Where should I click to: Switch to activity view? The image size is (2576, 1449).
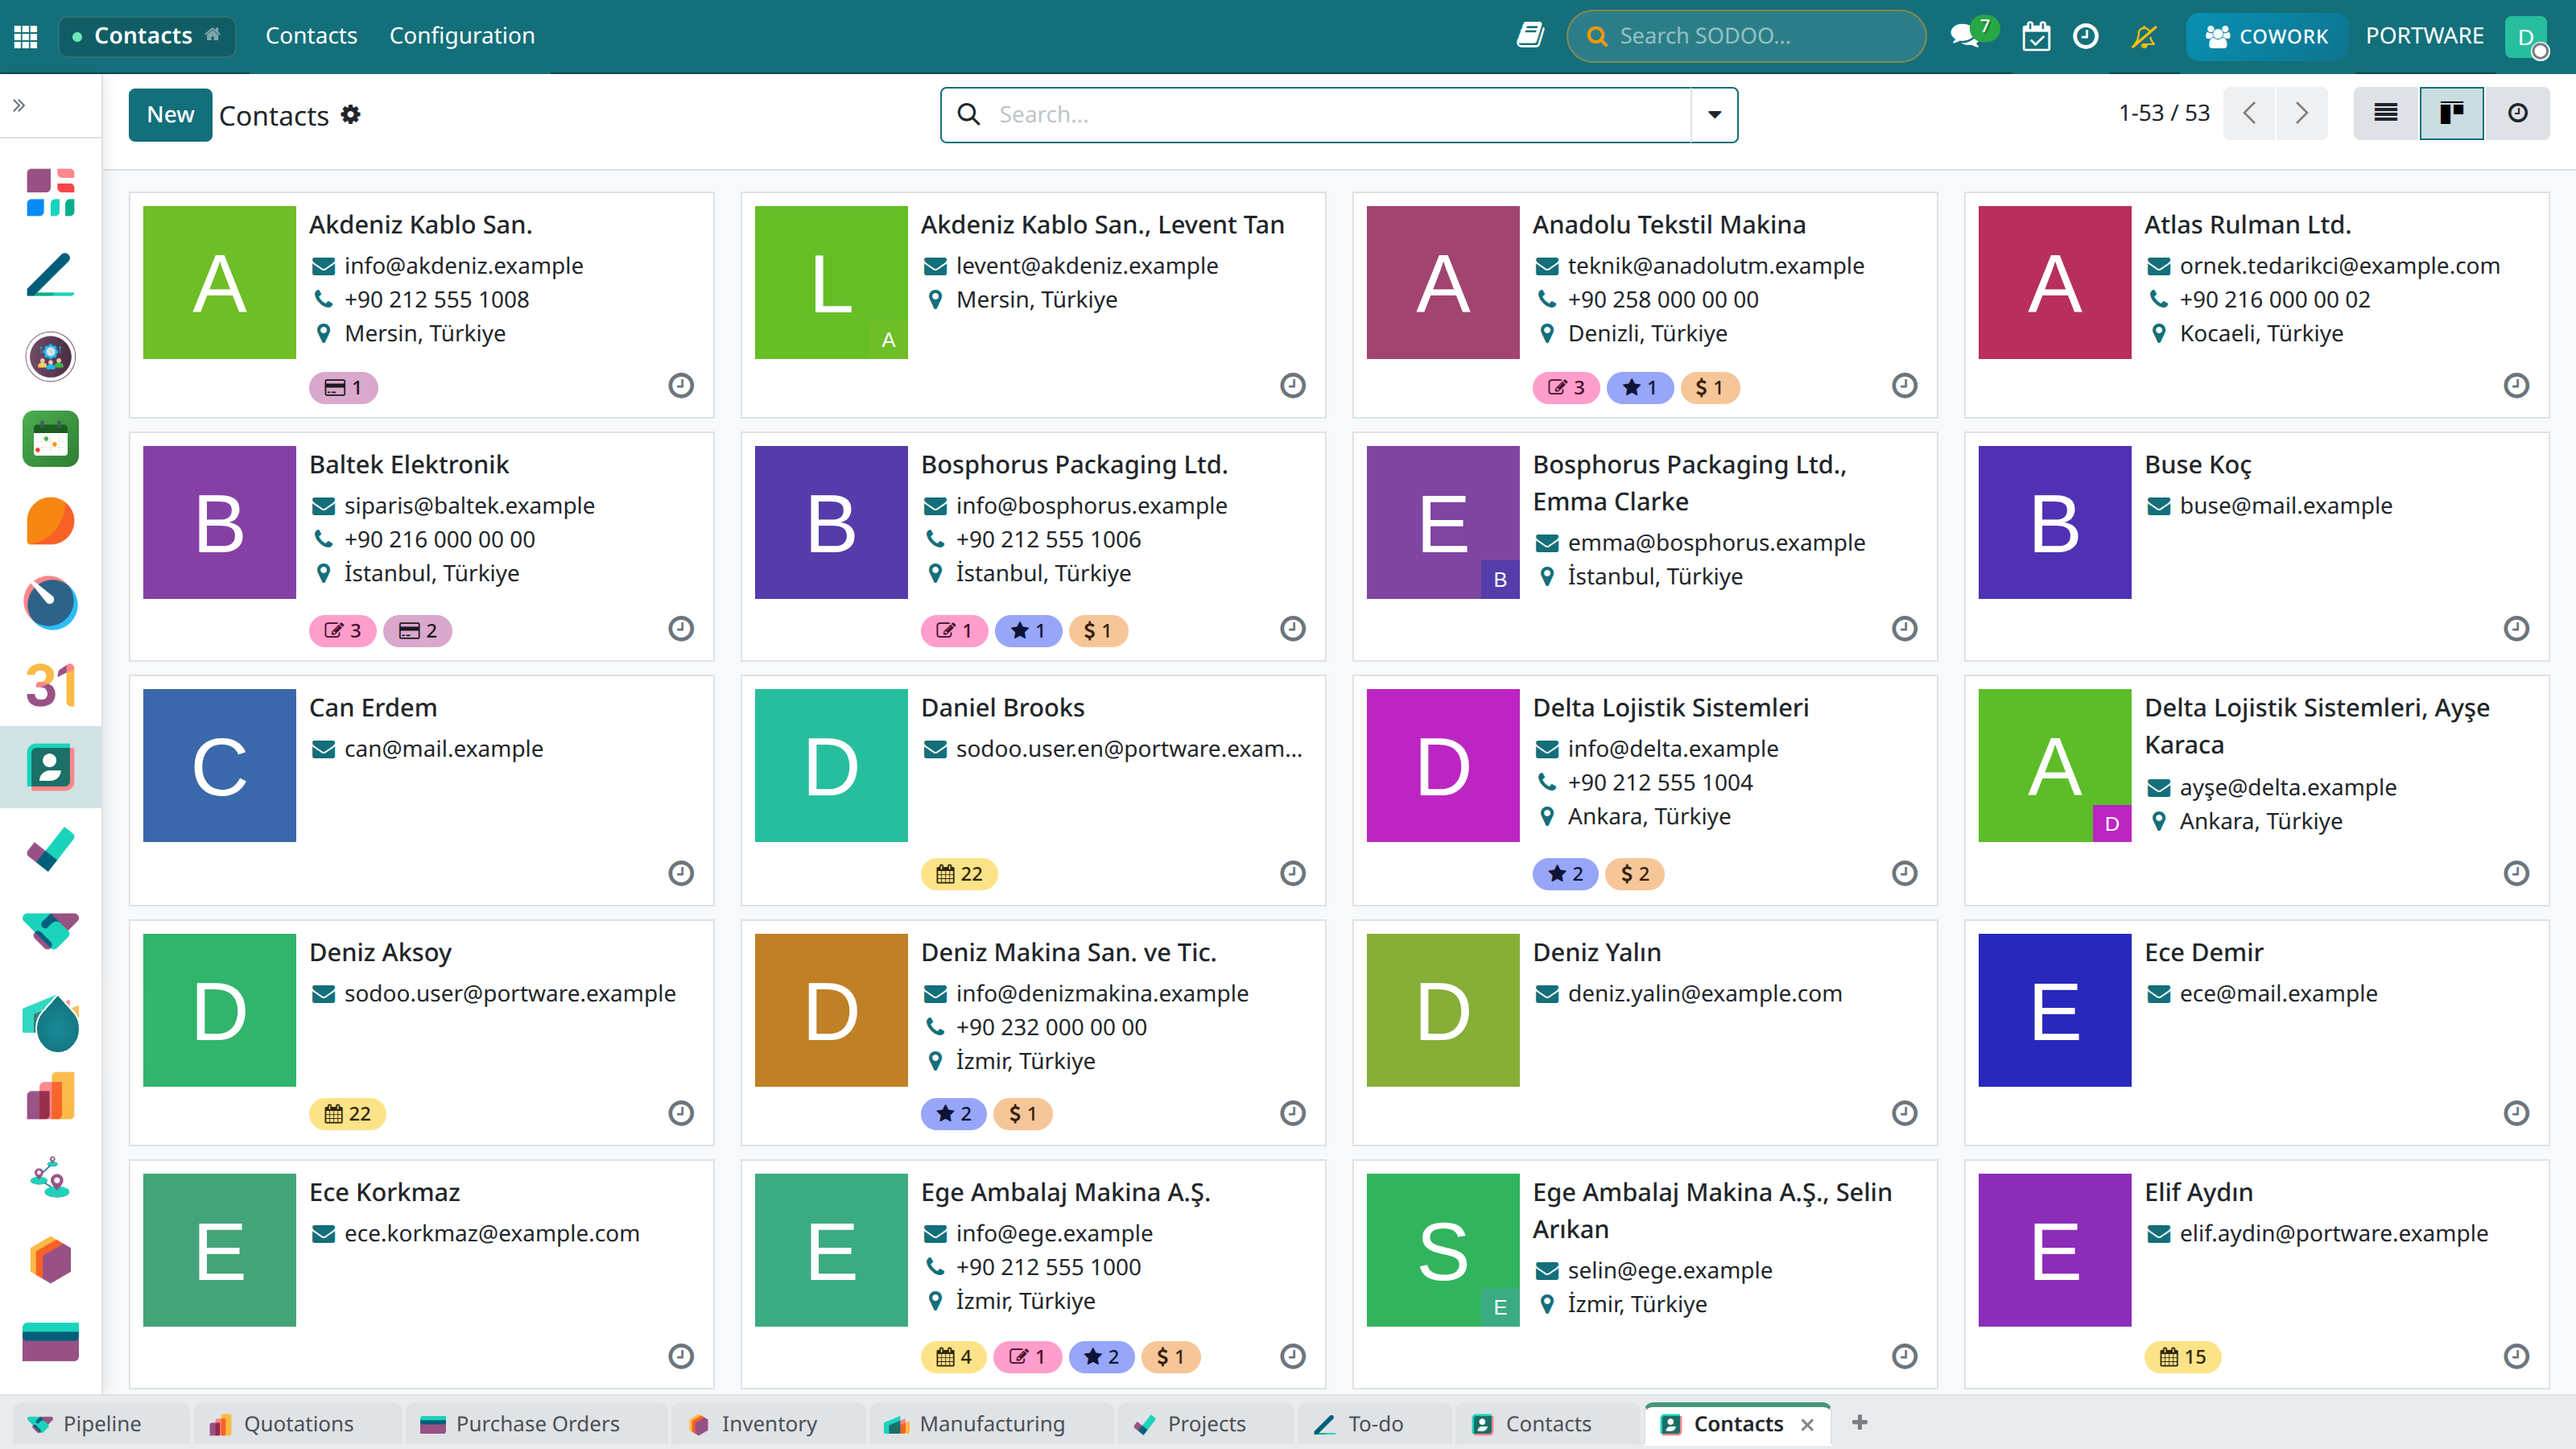(x=2518, y=113)
